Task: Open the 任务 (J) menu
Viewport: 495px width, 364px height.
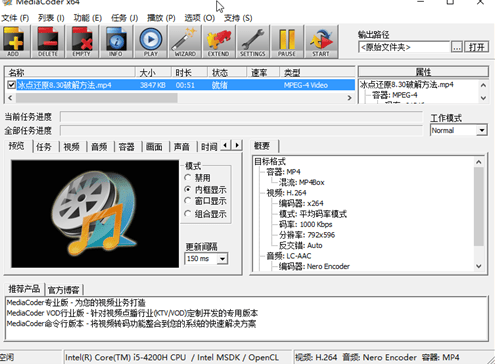Action: pyautogui.click(x=124, y=18)
